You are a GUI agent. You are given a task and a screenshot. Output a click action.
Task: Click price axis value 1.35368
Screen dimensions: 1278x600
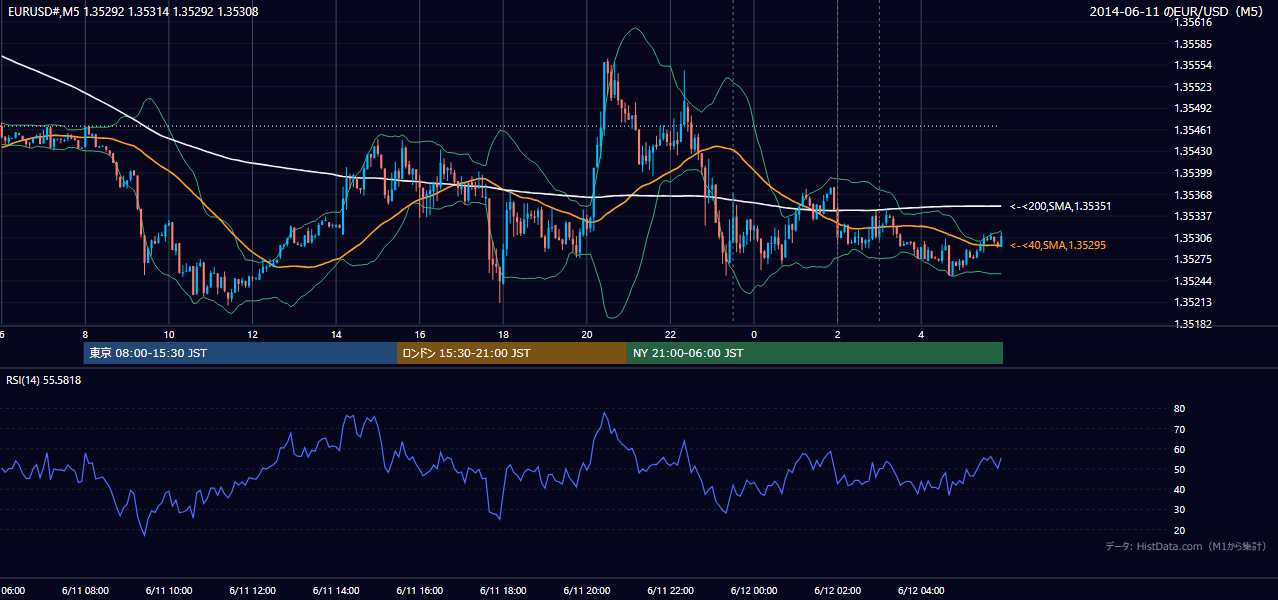(1194, 196)
